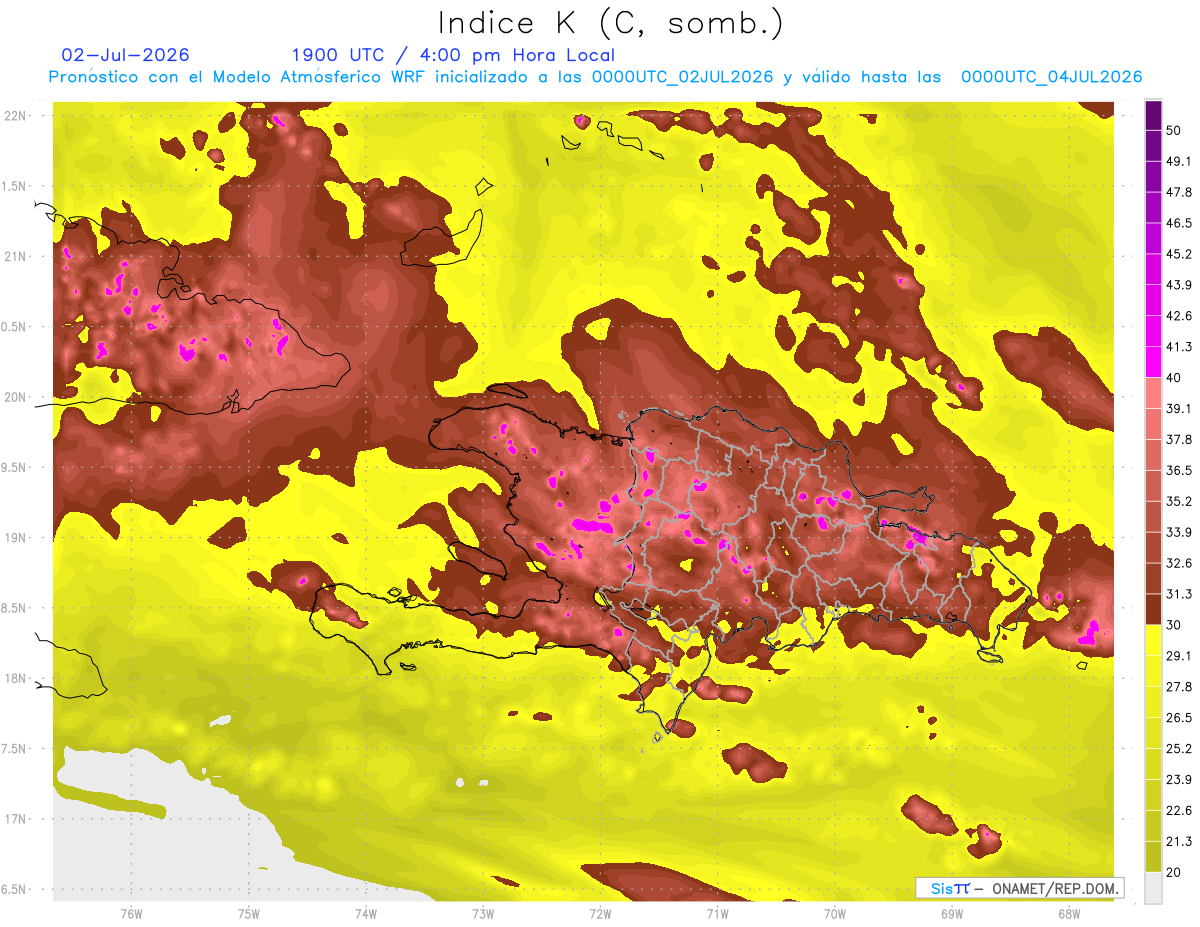Screen dimensions: 1200x927
Task: Click the longitude axis label "68W"
Action: [1069, 914]
